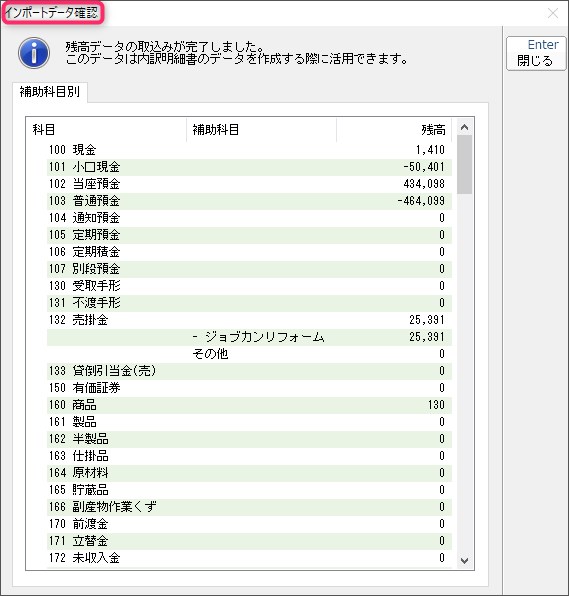Click the vertical scrollbar thumb
This screenshot has width=569, height=596.
click(x=464, y=165)
